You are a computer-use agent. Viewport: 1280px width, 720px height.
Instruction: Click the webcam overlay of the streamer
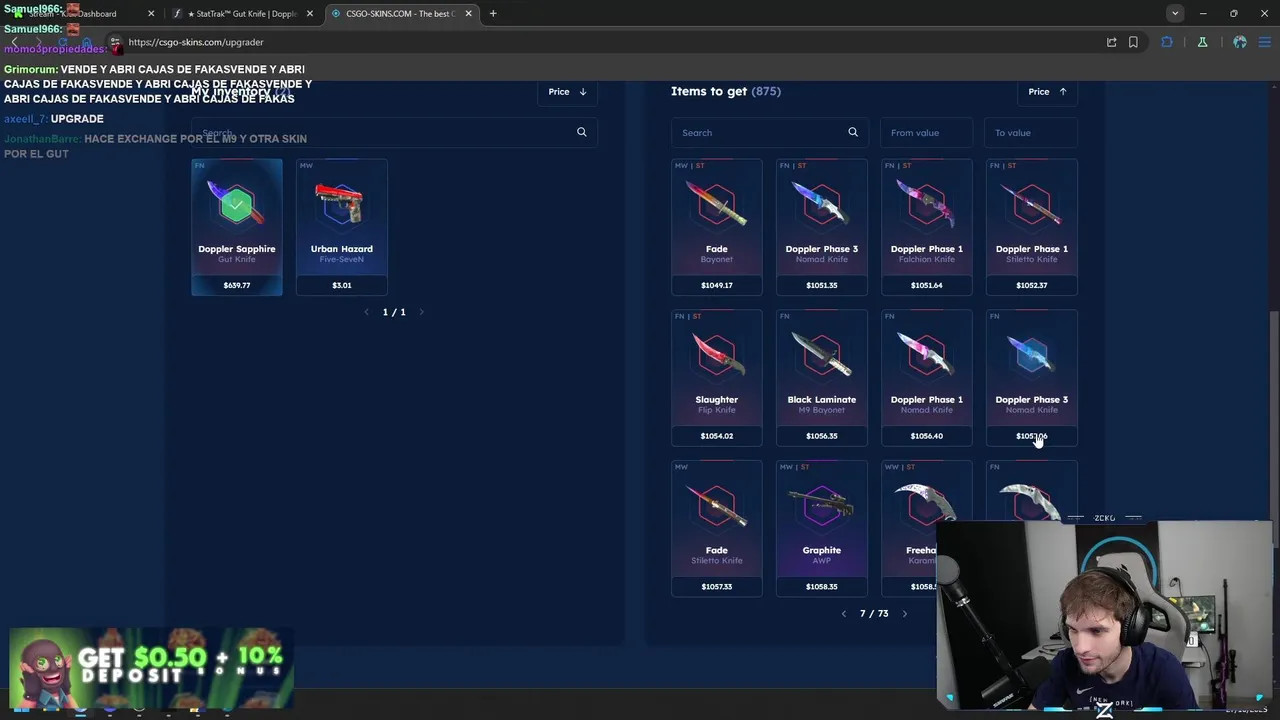[1105, 614]
